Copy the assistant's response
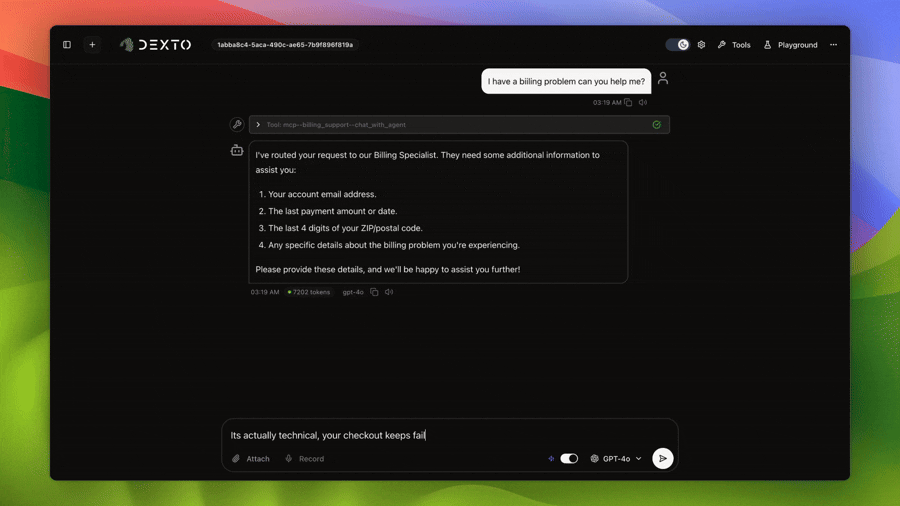 [x=374, y=292]
